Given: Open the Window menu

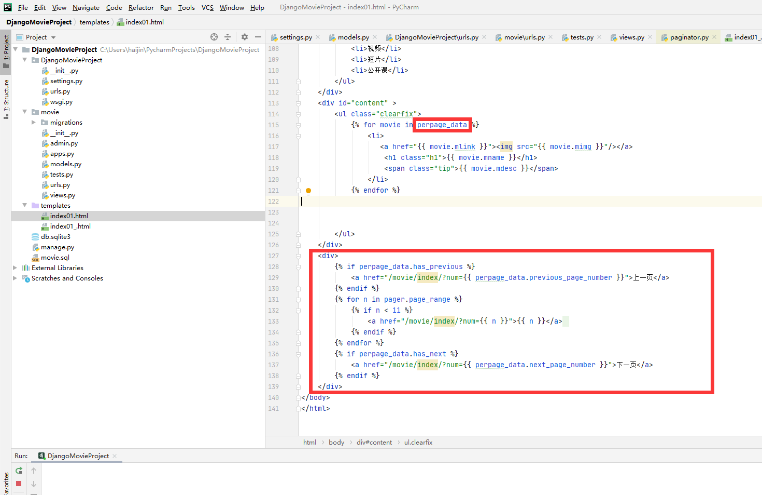Looking at the screenshot, I should pyautogui.click(x=232, y=7).
